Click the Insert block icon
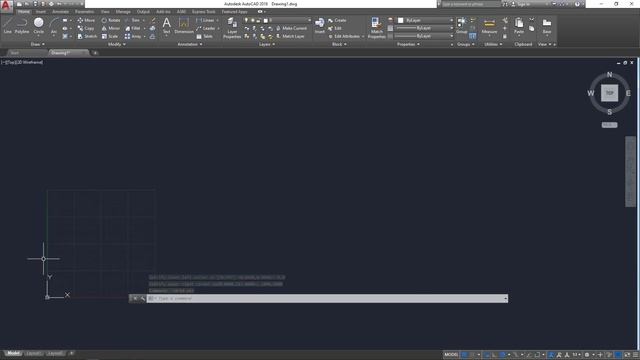This screenshot has width=640, height=360. pyautogui.click(x=320, y=25)
